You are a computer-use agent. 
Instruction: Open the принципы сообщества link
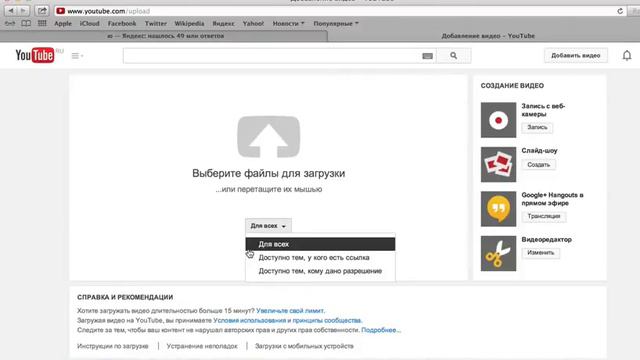327,320
